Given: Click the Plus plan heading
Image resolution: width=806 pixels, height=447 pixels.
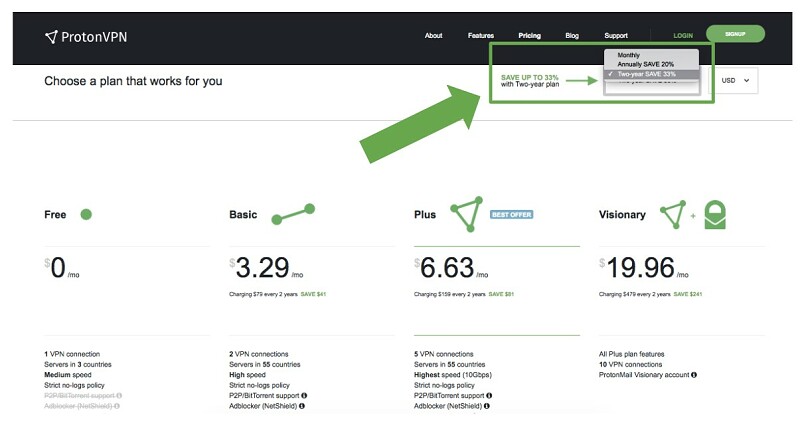Looking at the screenshot, I should tap(425, 215).
